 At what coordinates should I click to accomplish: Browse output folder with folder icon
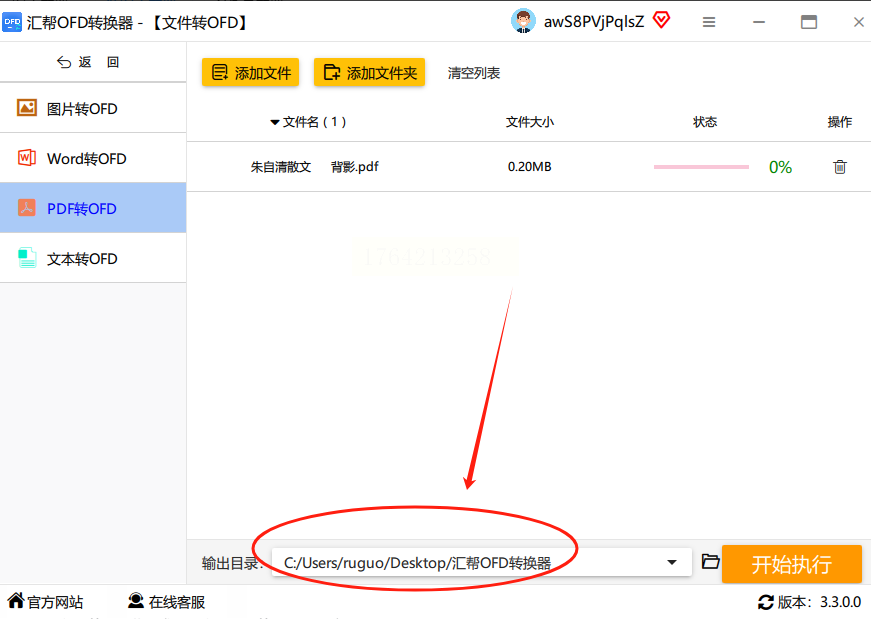(710, 562)
